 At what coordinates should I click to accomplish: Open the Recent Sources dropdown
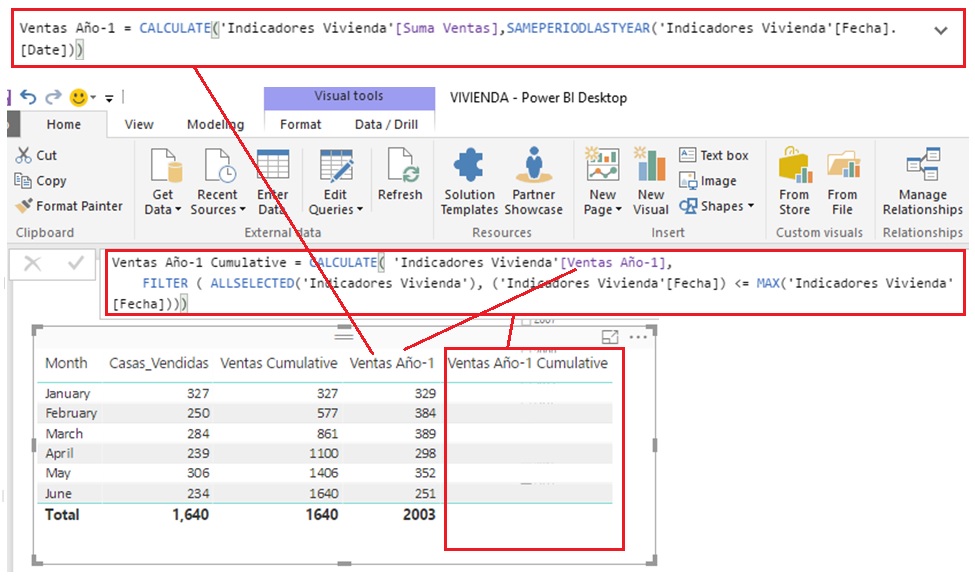coord(218,182)
